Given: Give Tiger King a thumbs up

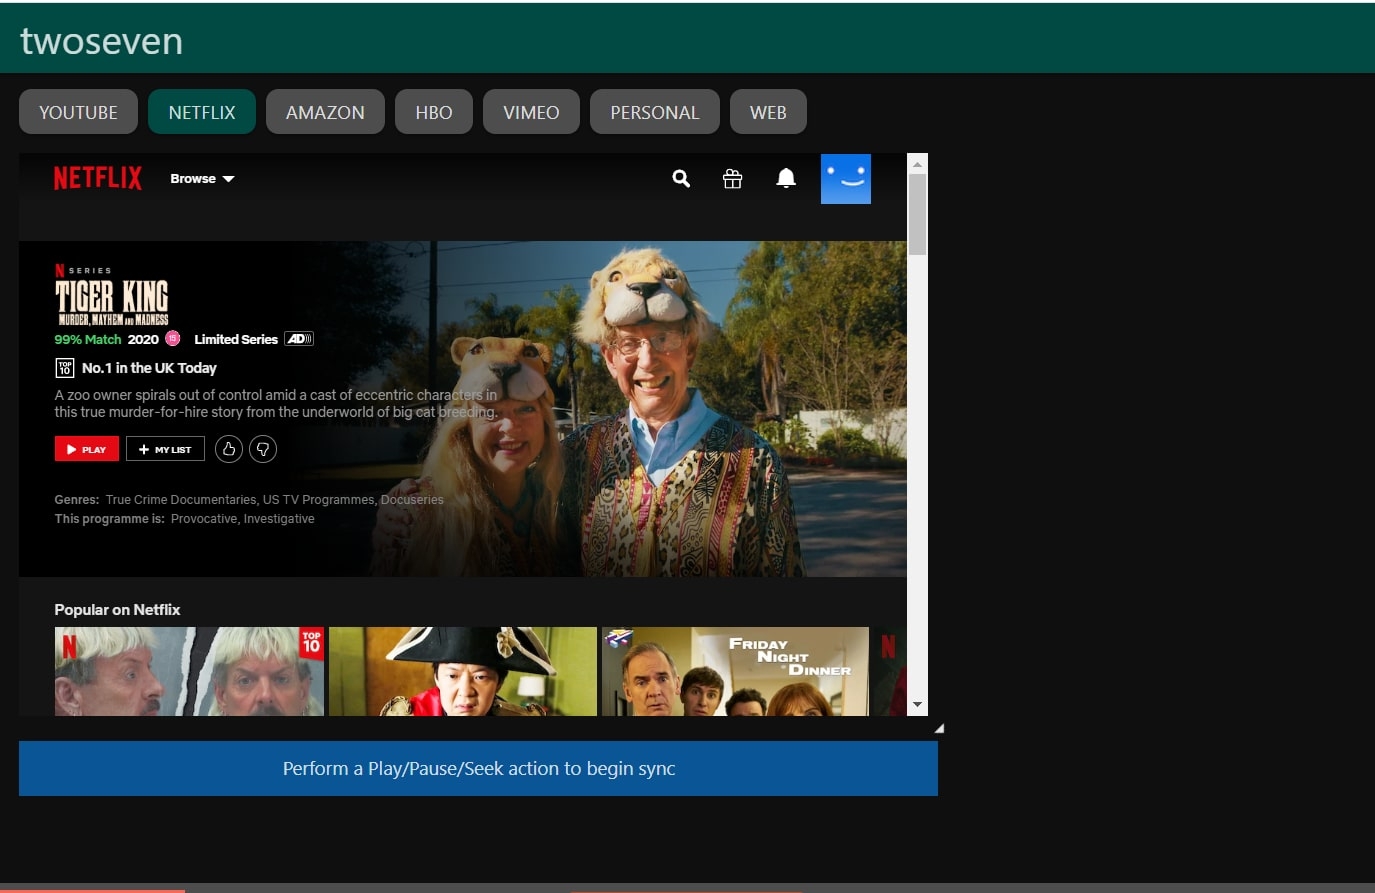Looking at the screenshot, I should pyautogui.click(x=228, y=449).
